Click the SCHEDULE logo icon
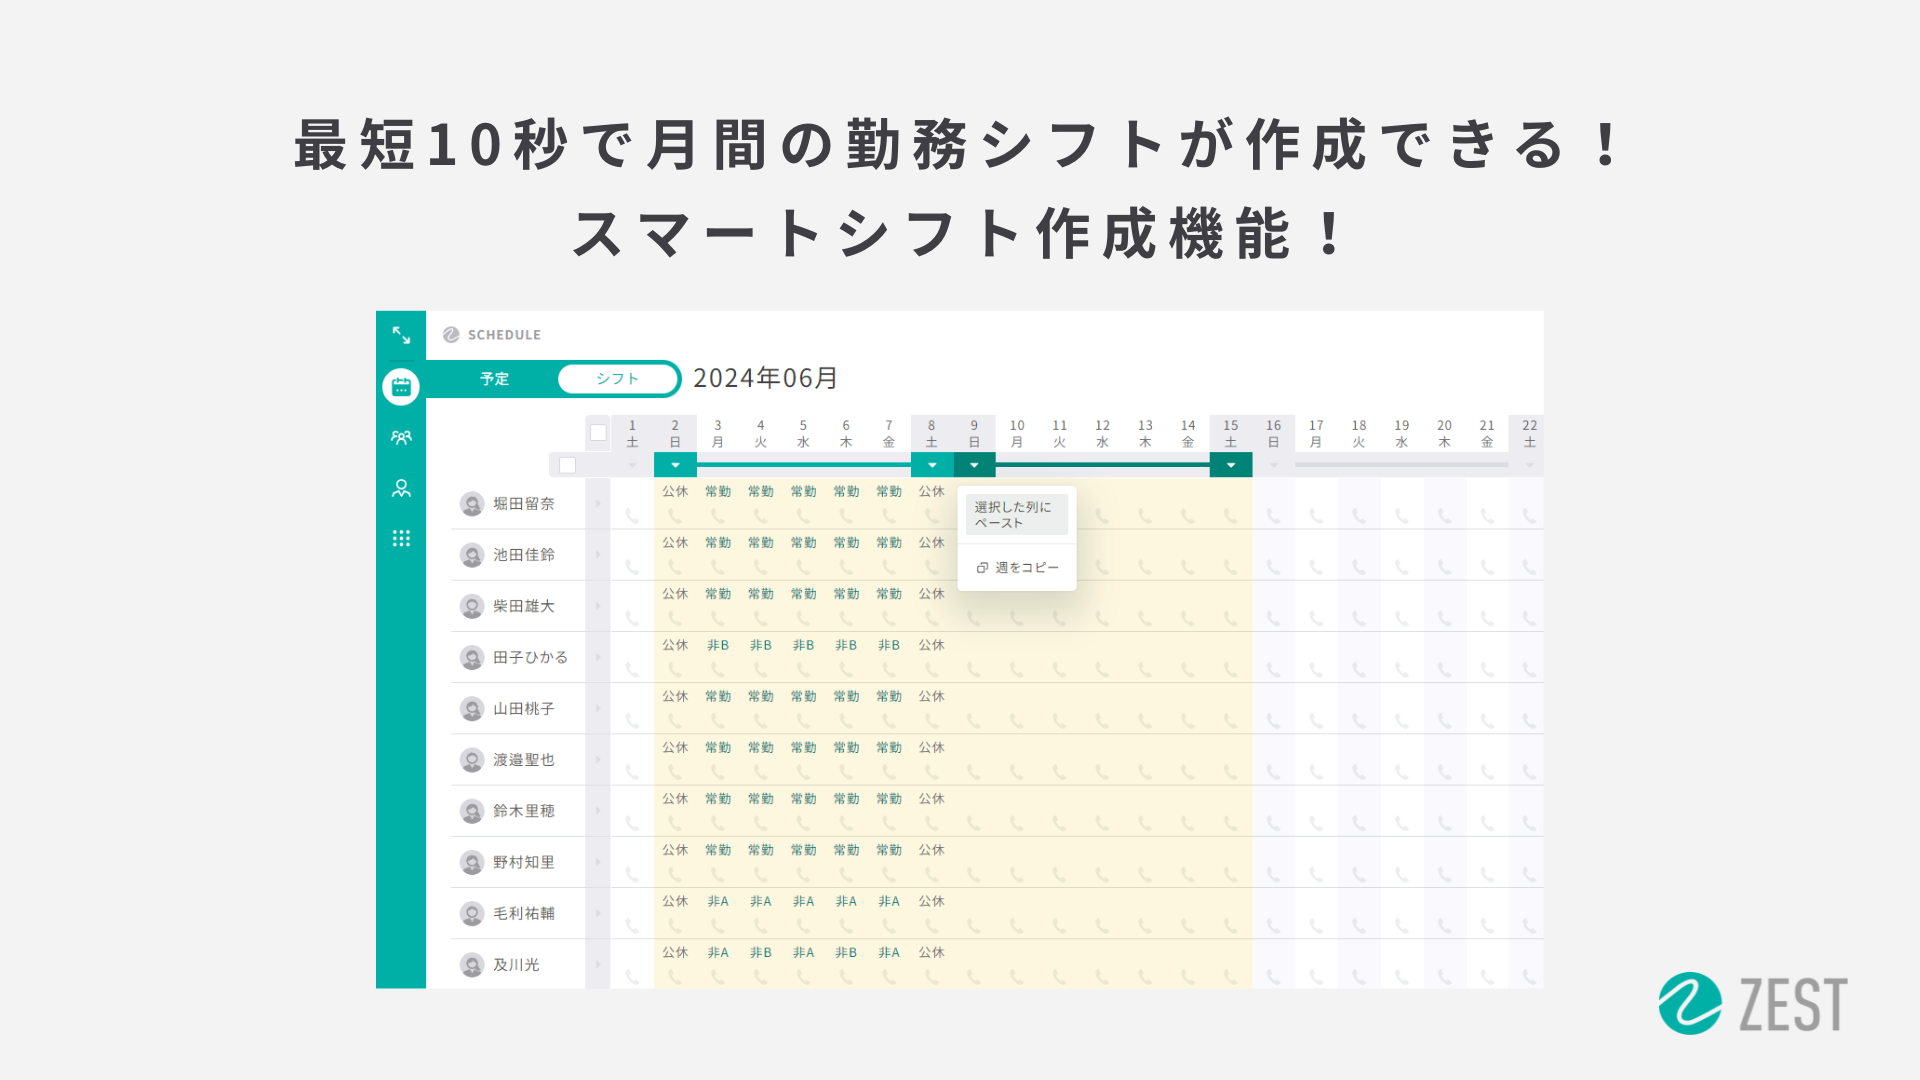Viewport: 1920px width, 1080px height. point(451,335)
